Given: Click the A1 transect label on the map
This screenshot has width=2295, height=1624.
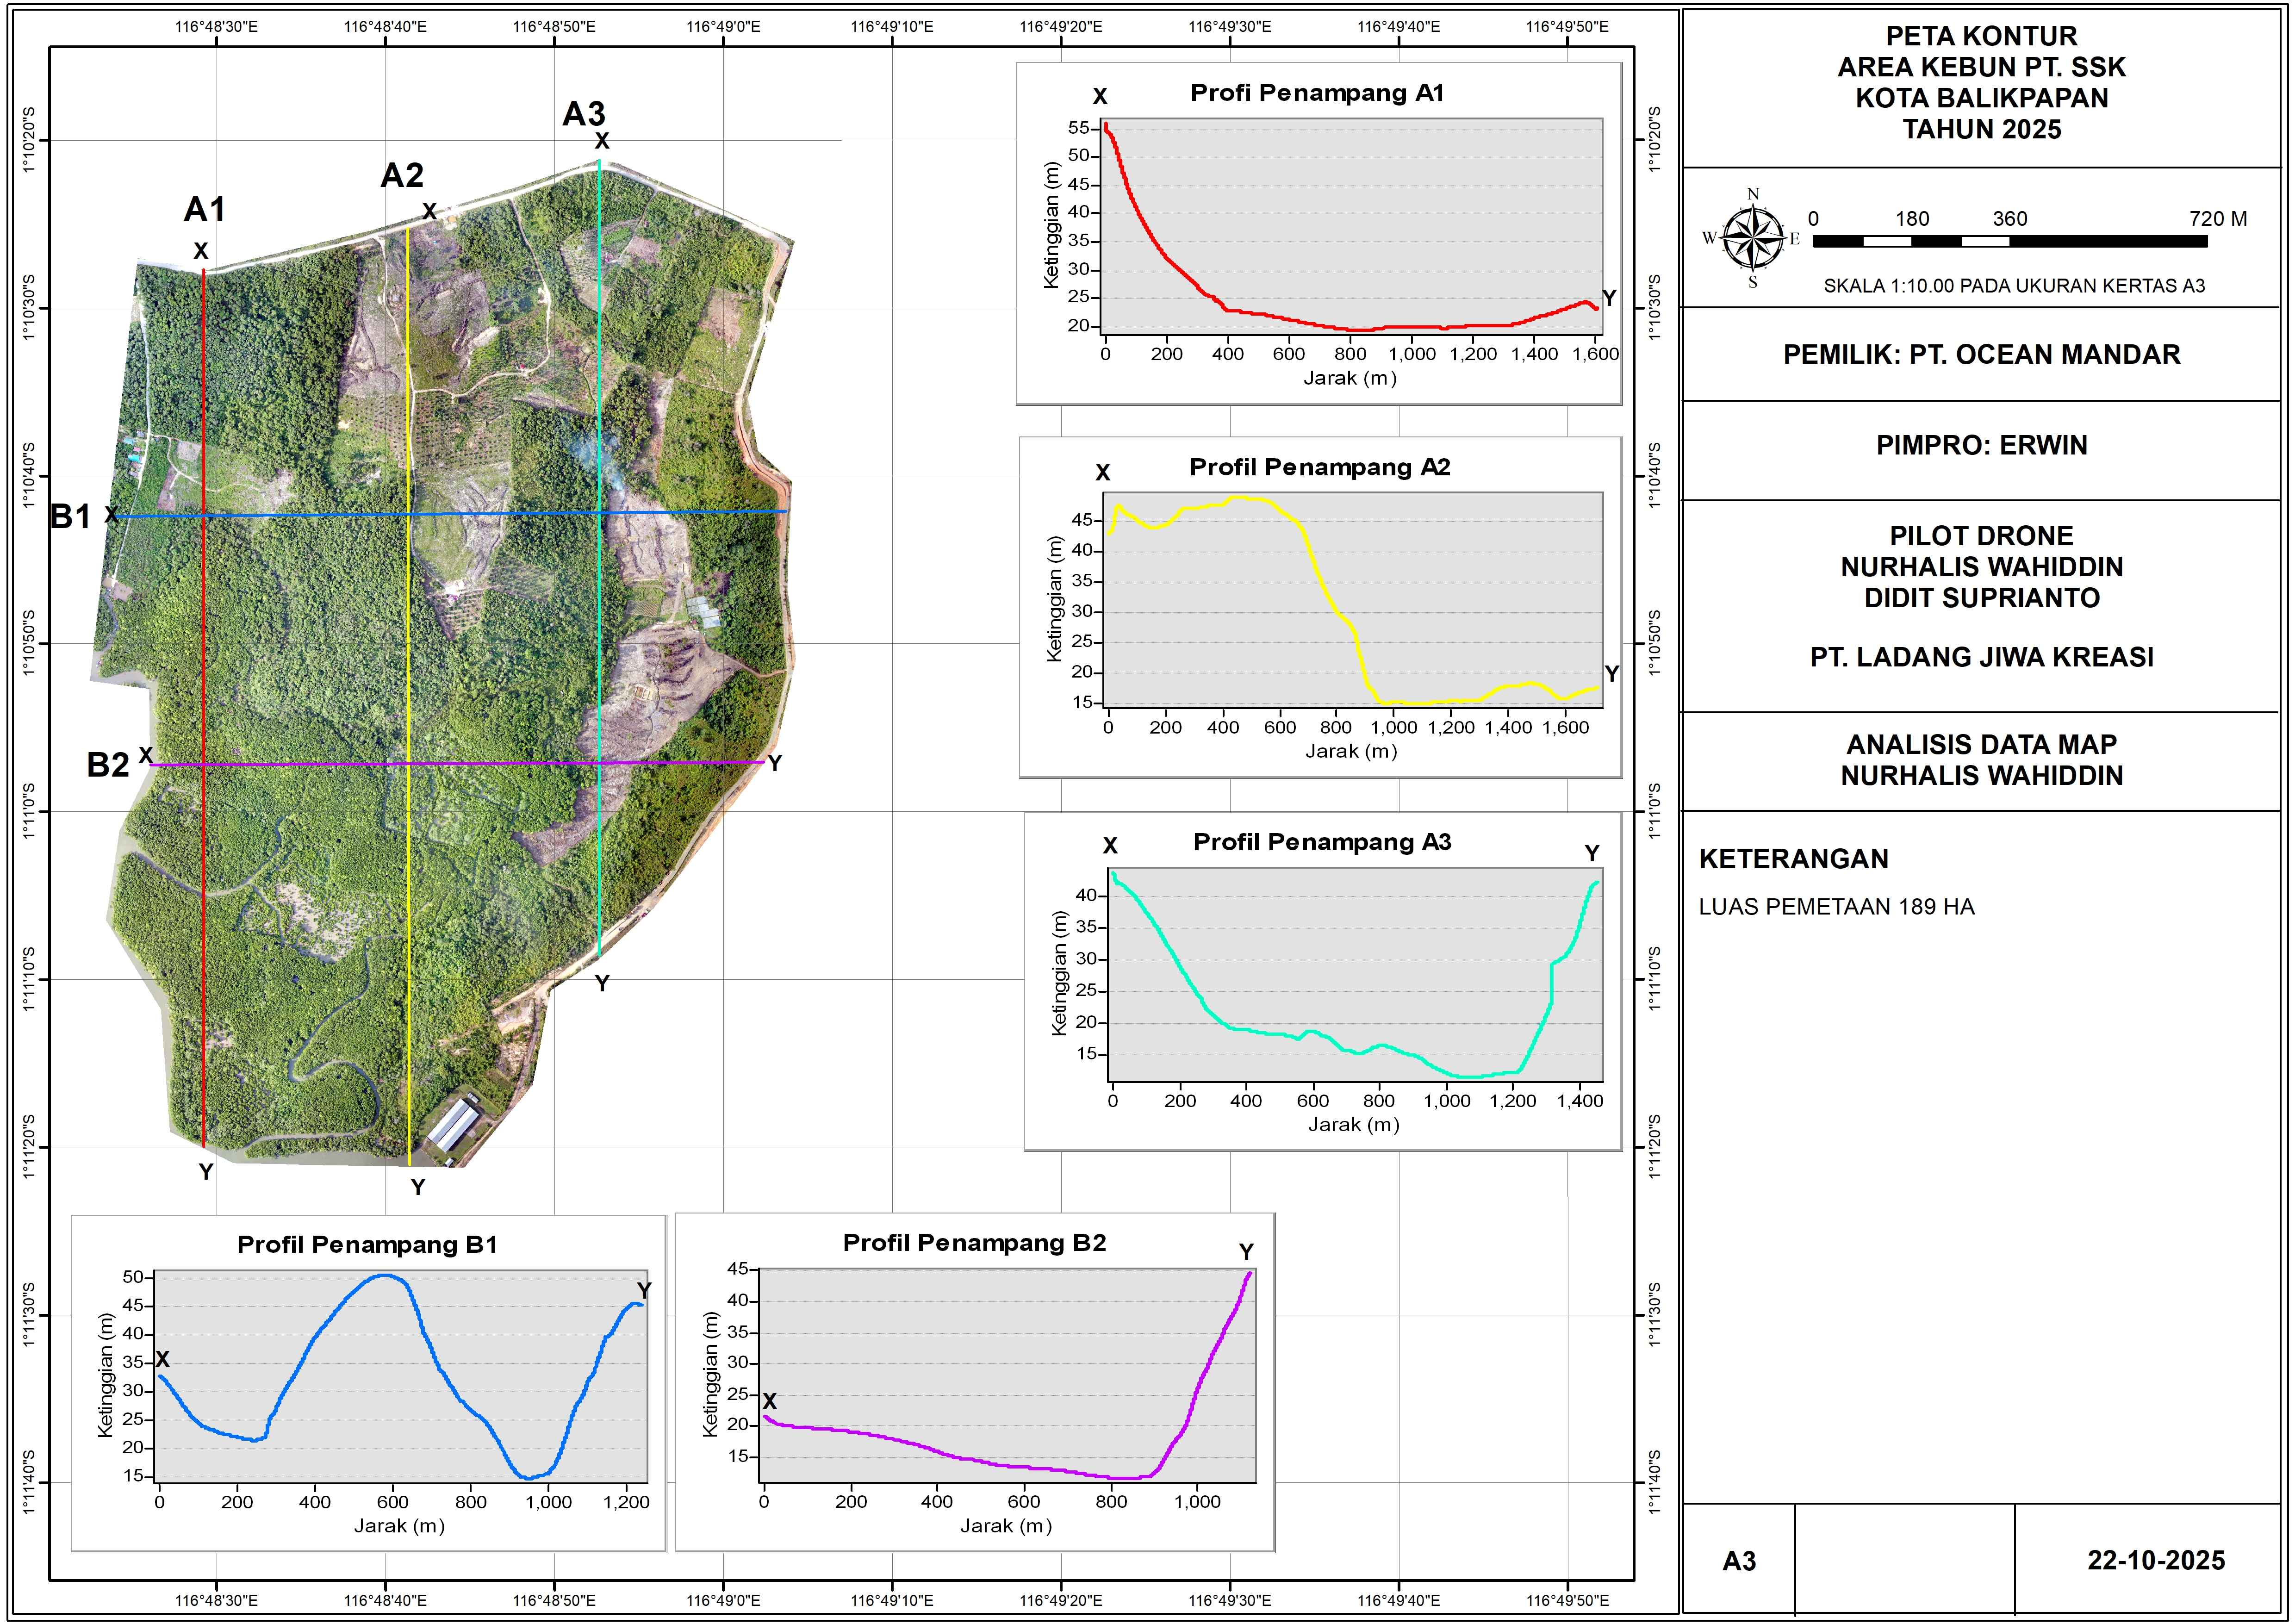Looking at the screenshot, I should [x=204, y=209].
